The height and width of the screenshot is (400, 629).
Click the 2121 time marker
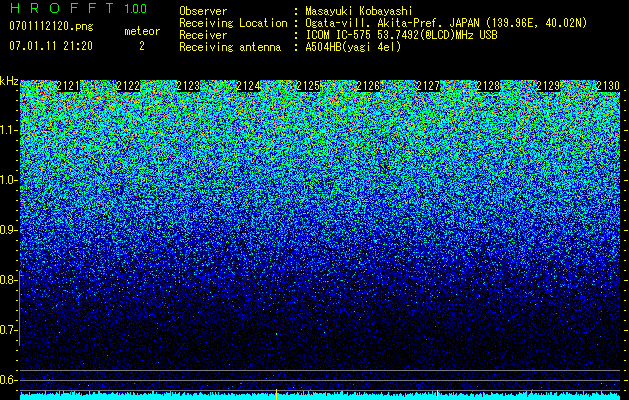[68, 86]
